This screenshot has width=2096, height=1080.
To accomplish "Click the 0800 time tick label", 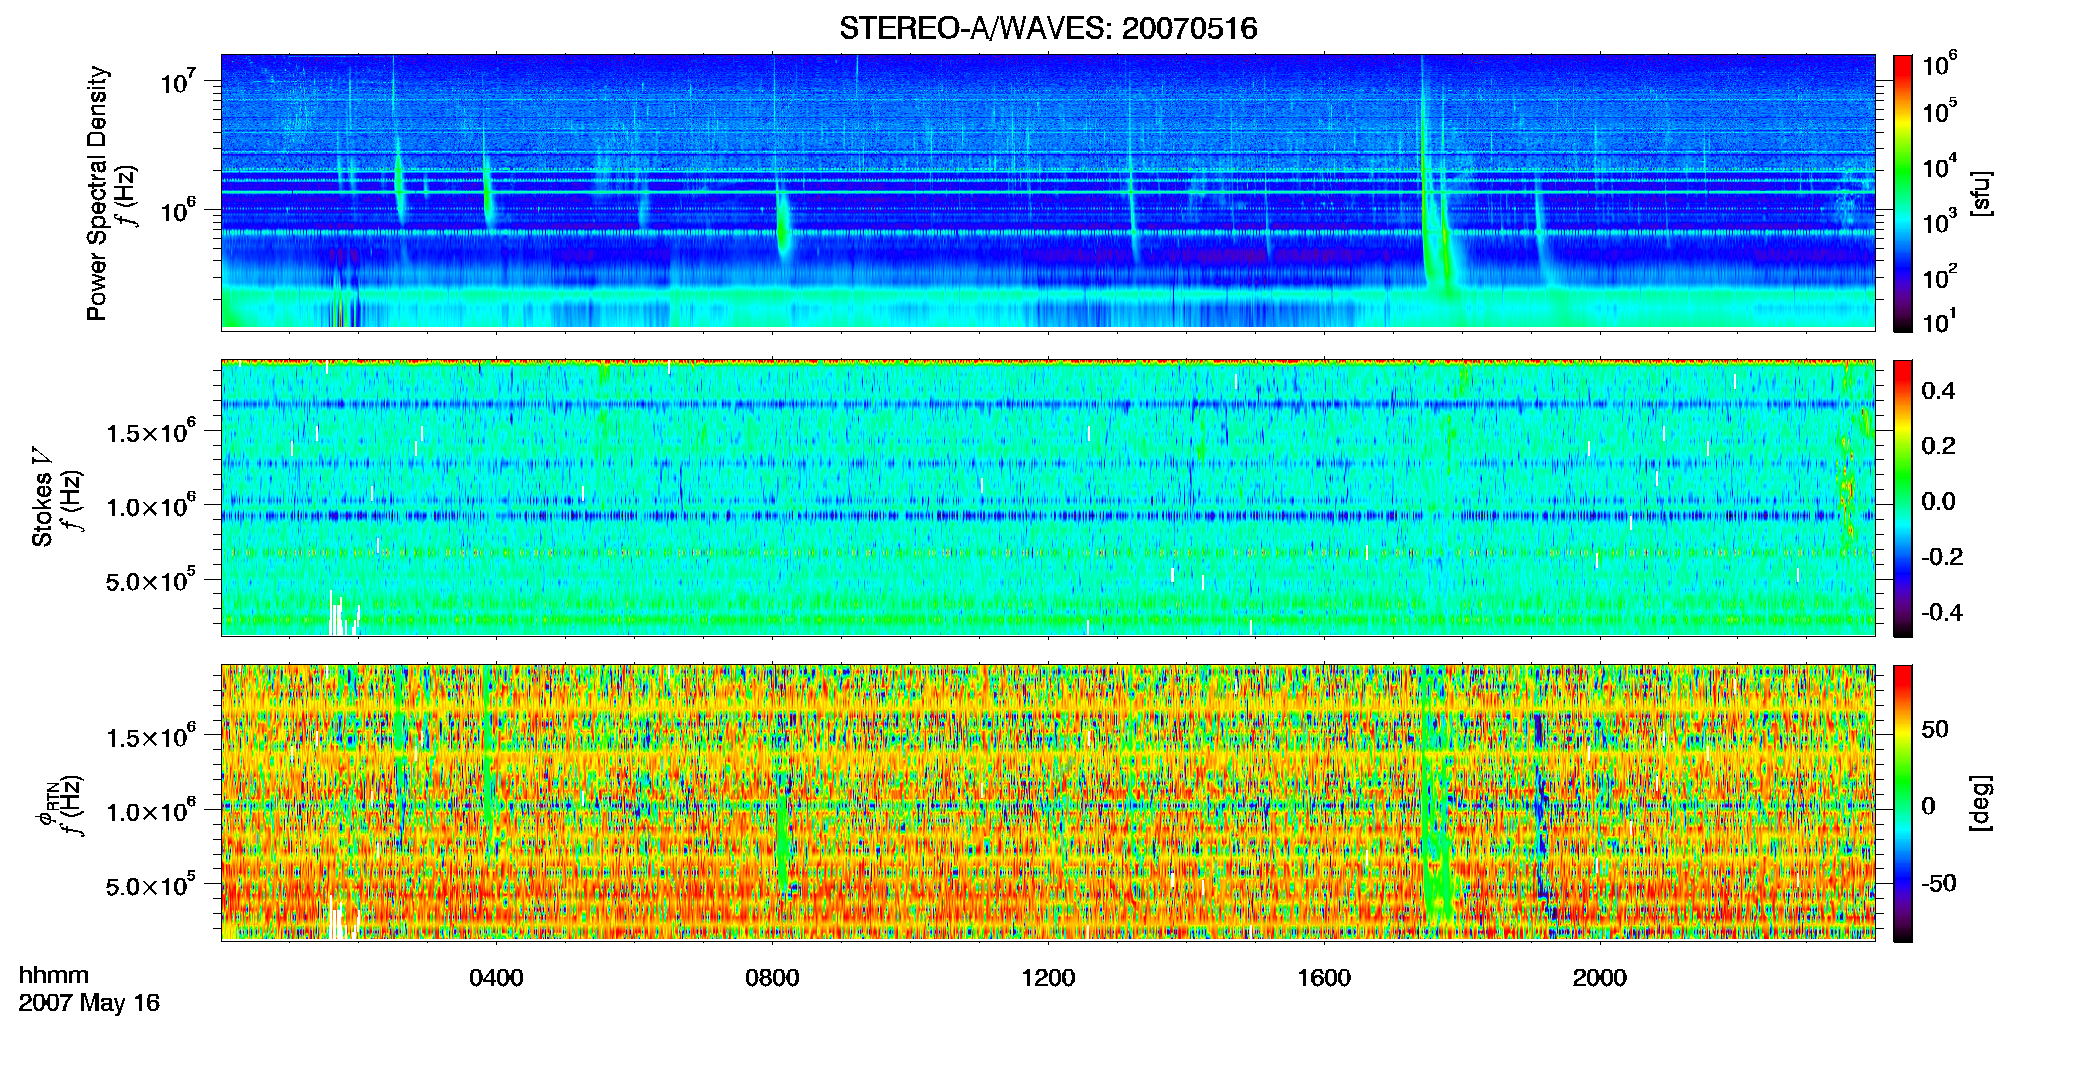I will click(x=772, y=978).
